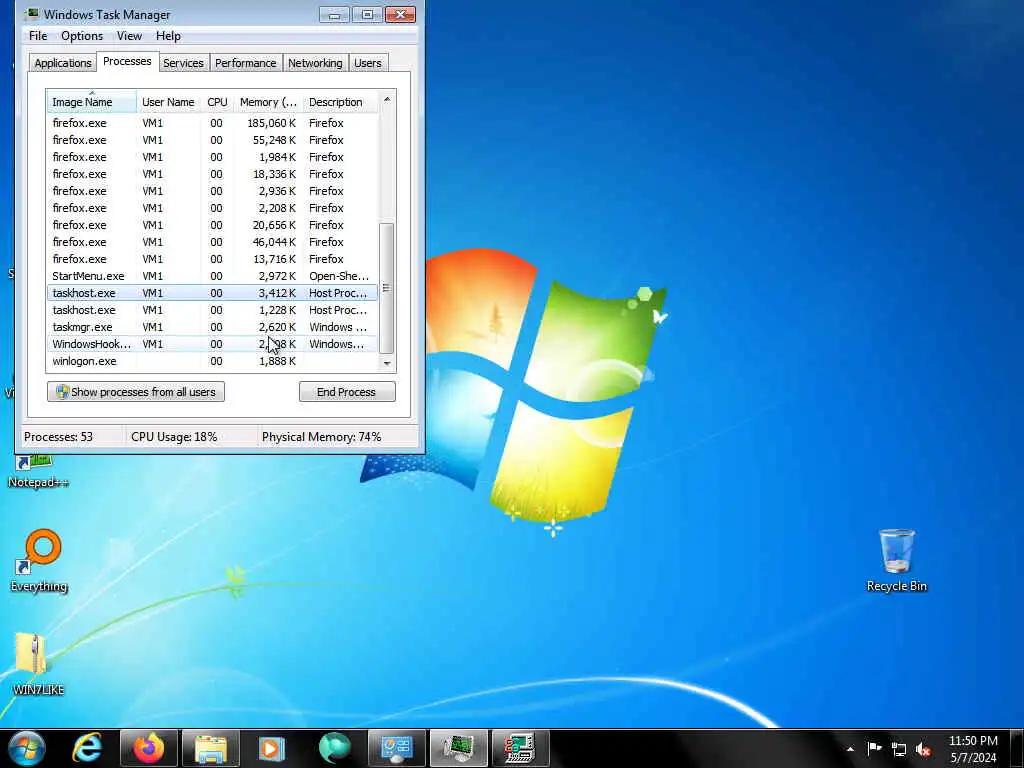The height and width of the screenshot is (768, 1024).
Task: Select the Notepad++ desktop shortcut
Action: point(38,473)
